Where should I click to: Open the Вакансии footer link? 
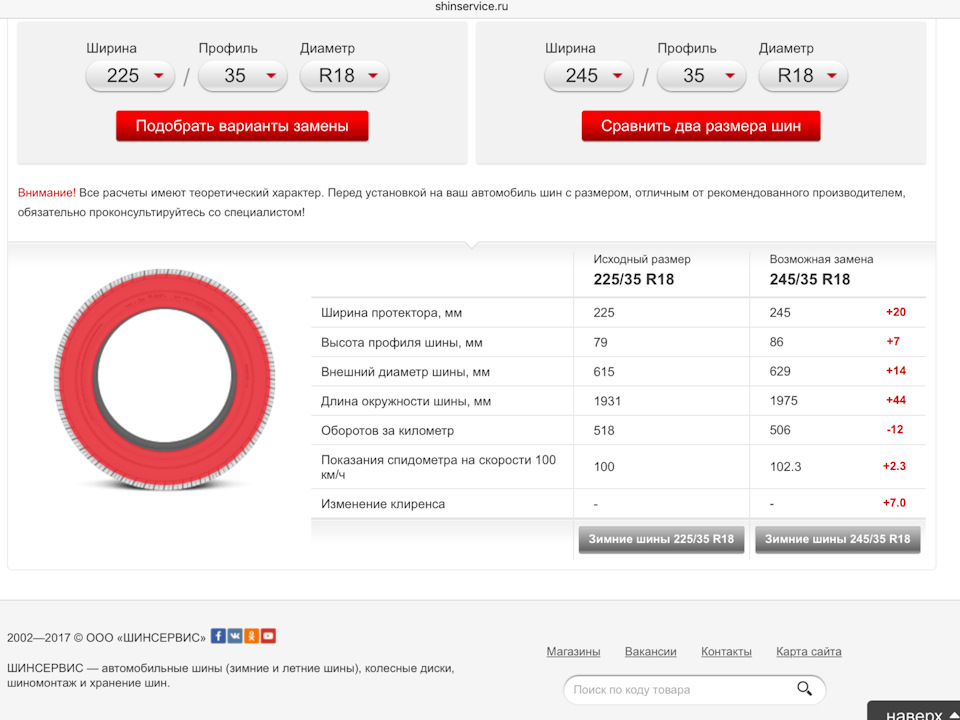pos(650,651)
